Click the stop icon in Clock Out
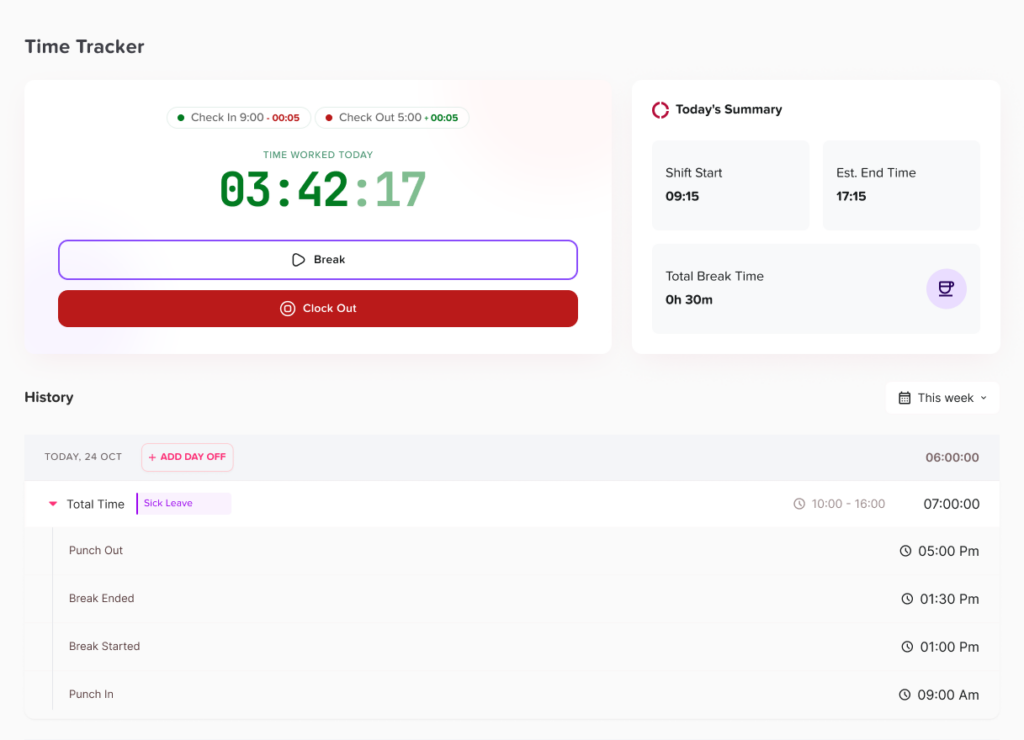Viewport: 1024px width, 740px height. coord(287,308)
